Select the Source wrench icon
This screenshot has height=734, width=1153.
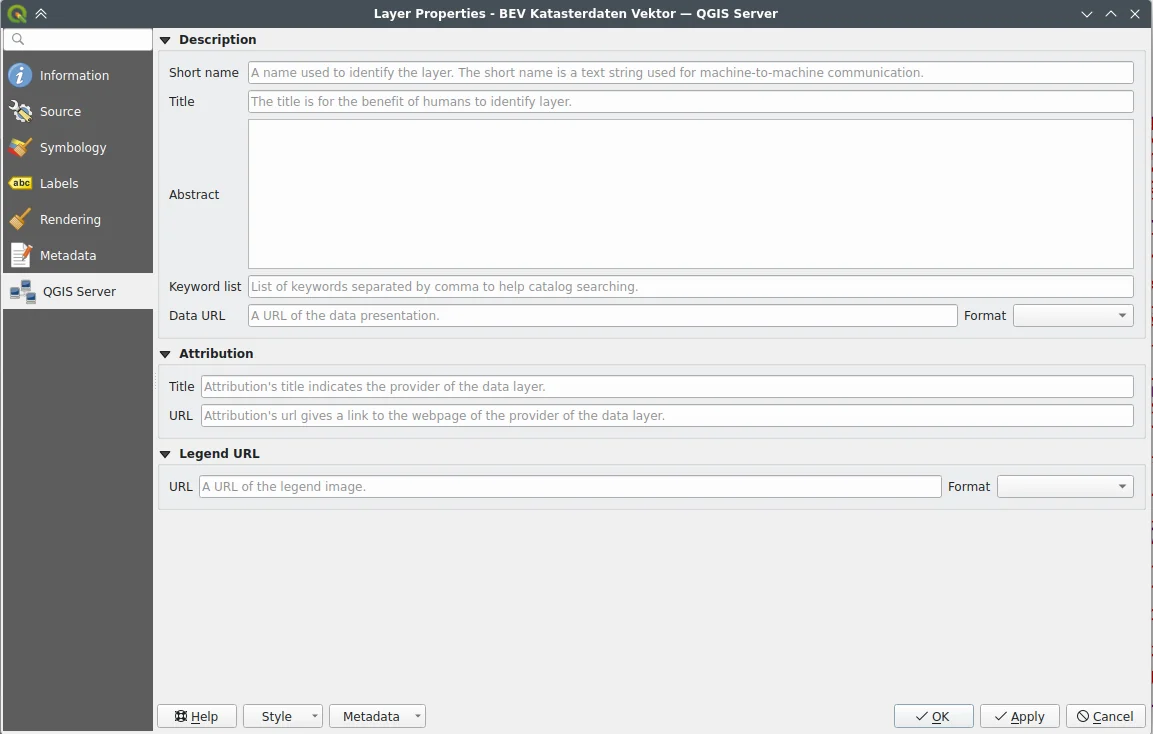coord(20,111)
